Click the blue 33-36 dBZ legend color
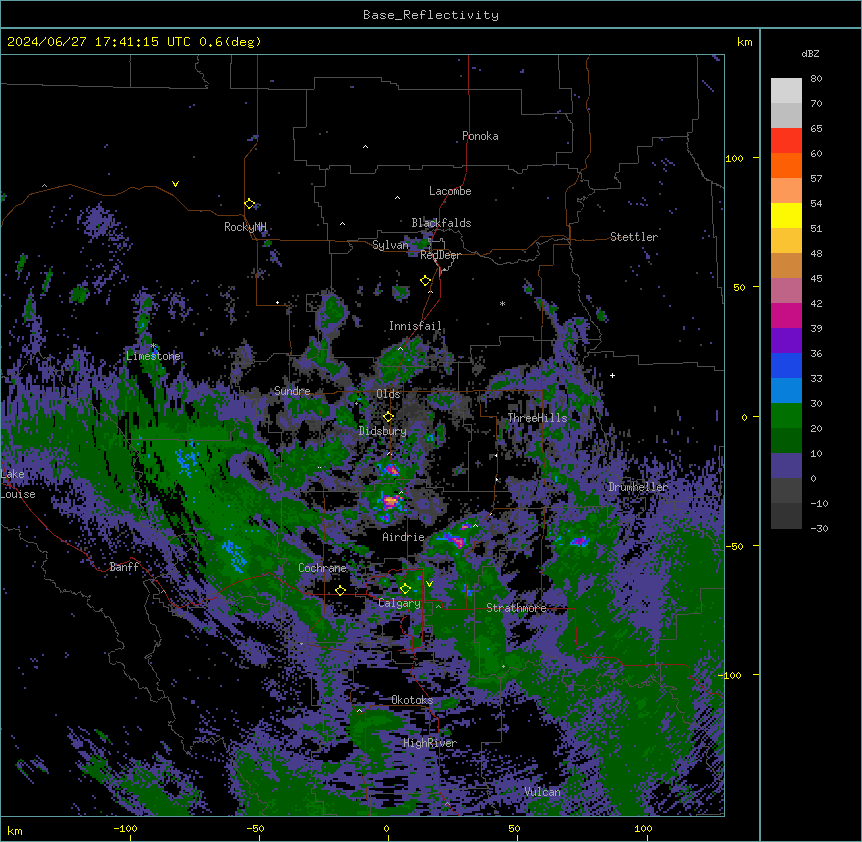The height and width of the screenshot is (842, 862). tap(786, 365)
